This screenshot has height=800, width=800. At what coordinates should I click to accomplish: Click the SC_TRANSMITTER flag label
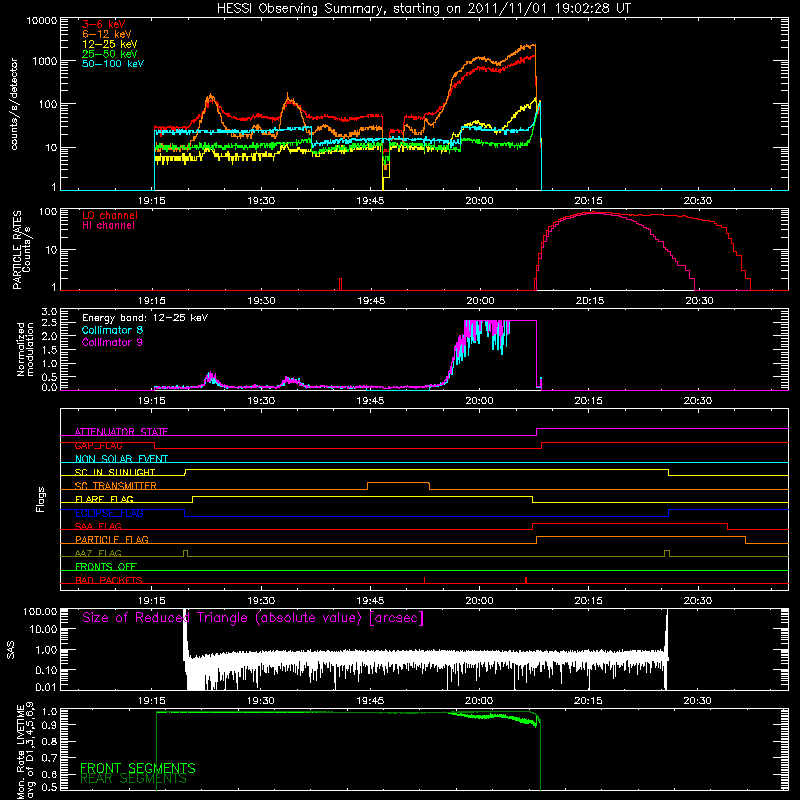115,486
